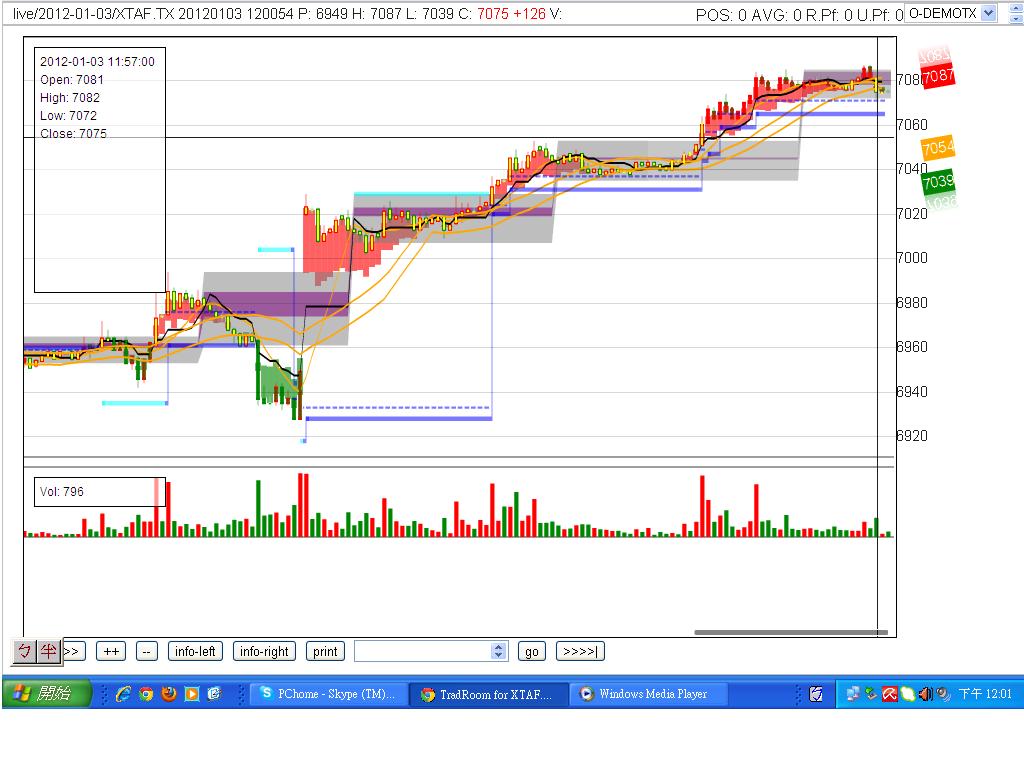Viewport: 1024px width, 768px height.
Task: Click the 6940 price axis label
Action: tap(912, 391)
